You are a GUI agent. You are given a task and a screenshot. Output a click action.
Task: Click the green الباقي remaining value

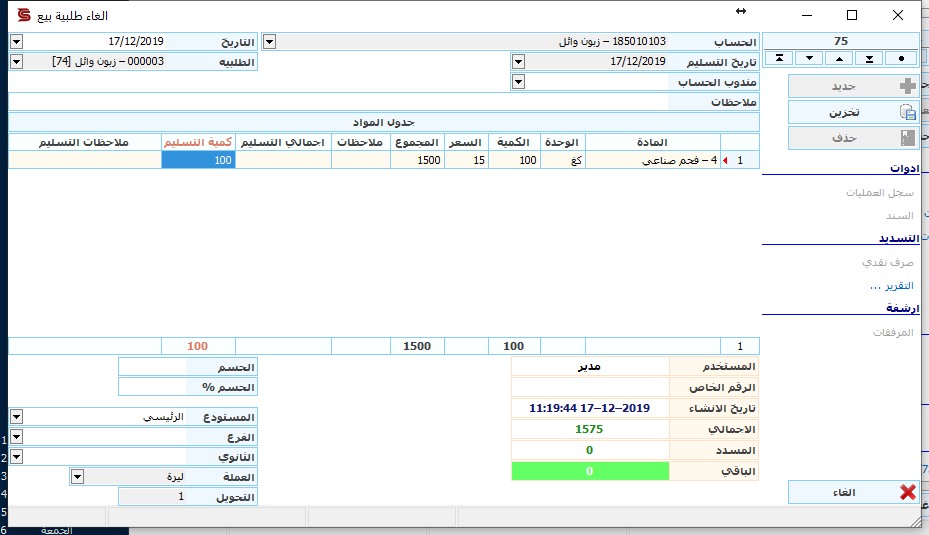click(590, 471)
